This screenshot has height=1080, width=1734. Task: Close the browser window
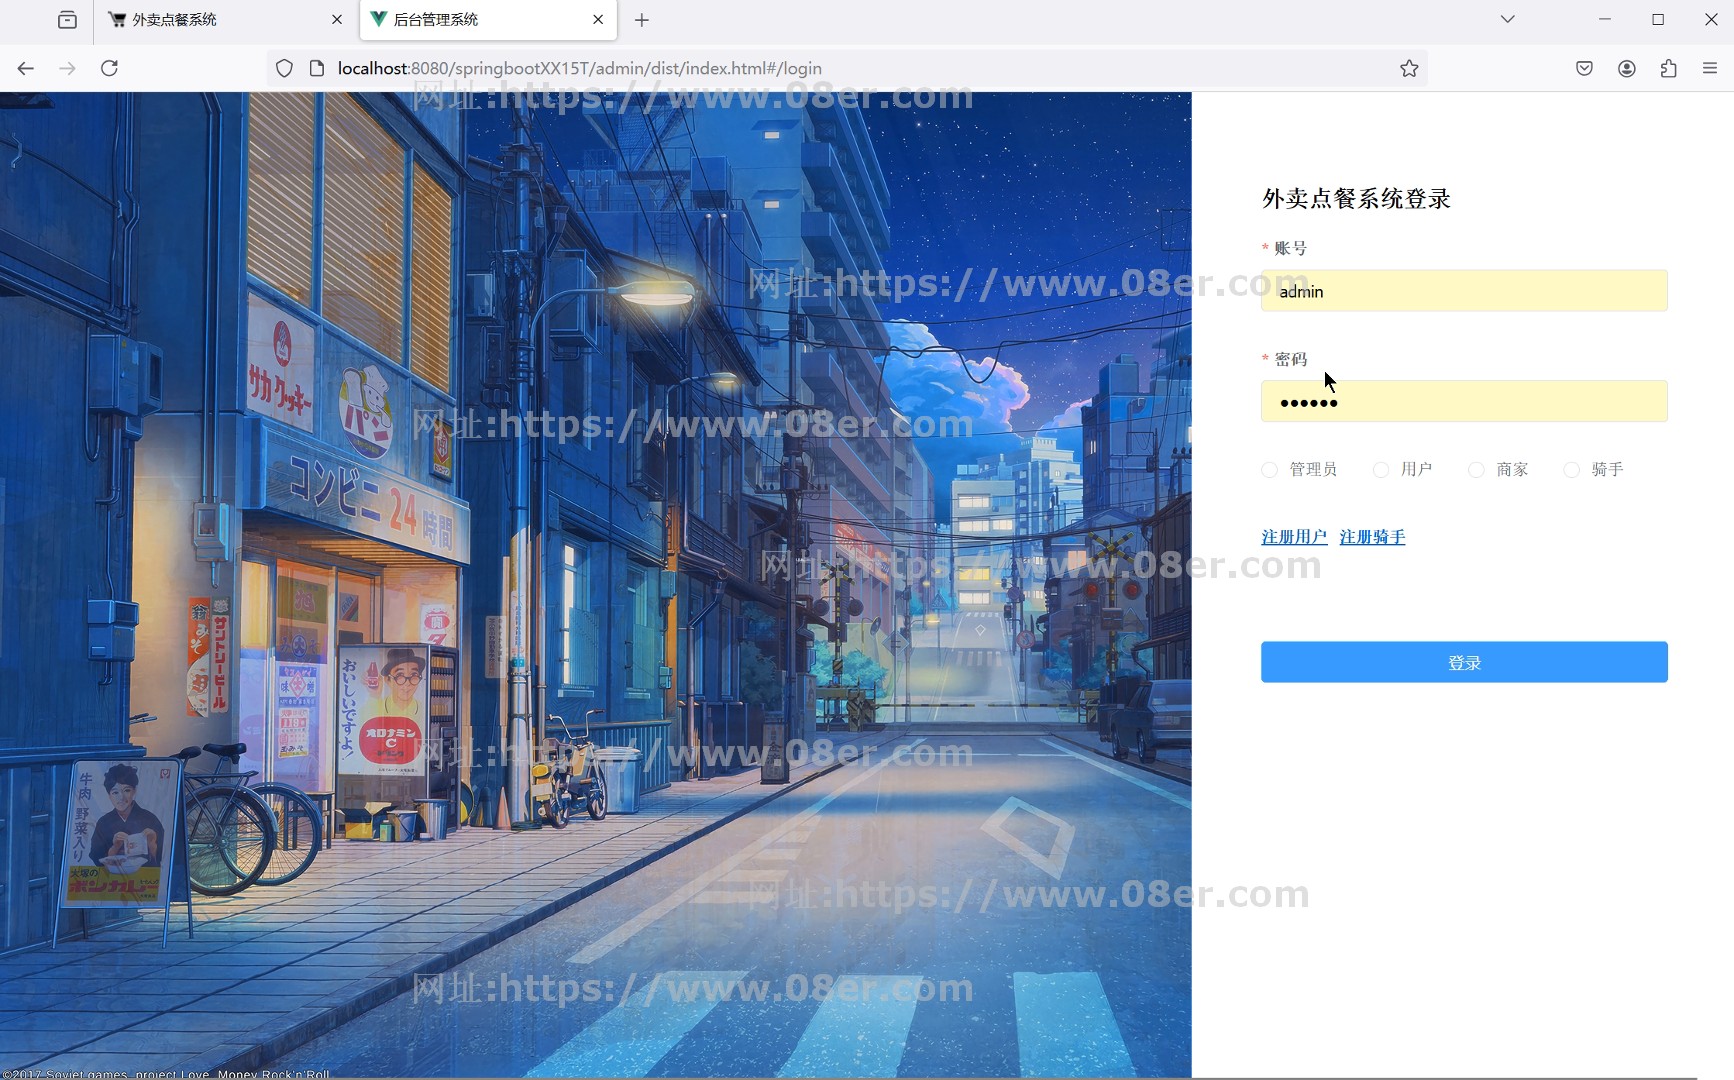tap(1711, 19)
